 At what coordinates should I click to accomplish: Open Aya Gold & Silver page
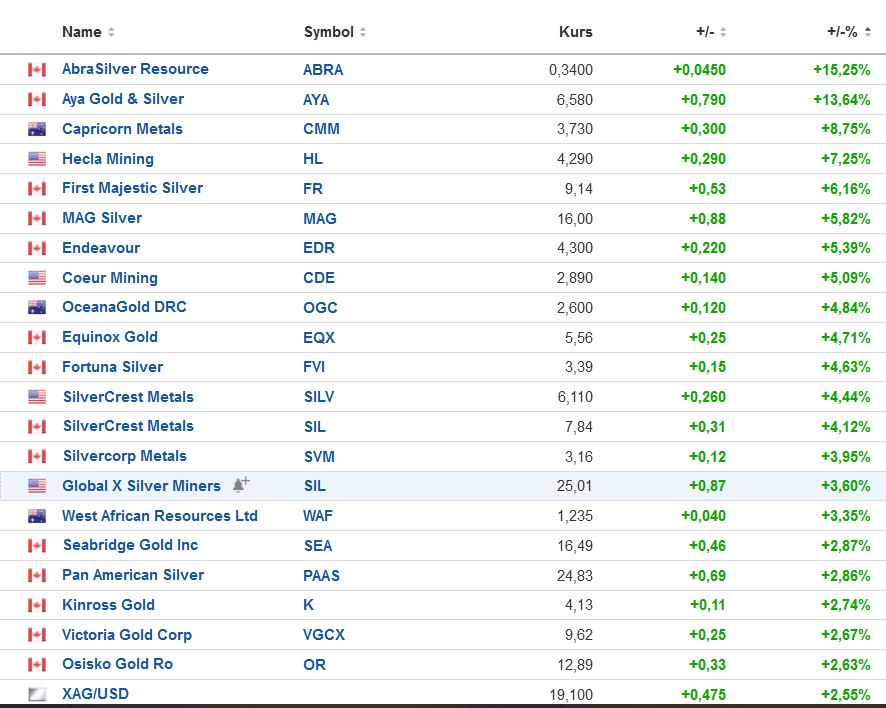pos(123,99)
